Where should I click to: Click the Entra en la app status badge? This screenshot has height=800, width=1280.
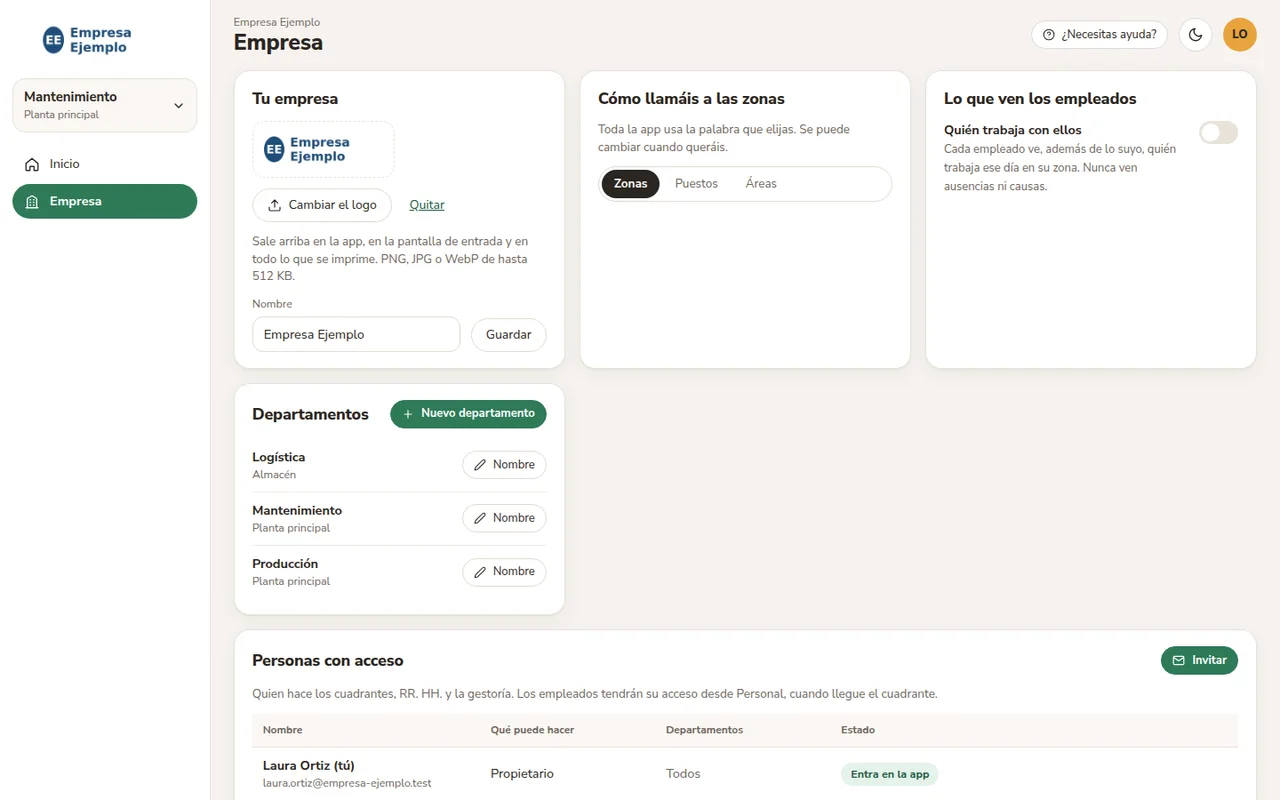[x=890, y=774]
